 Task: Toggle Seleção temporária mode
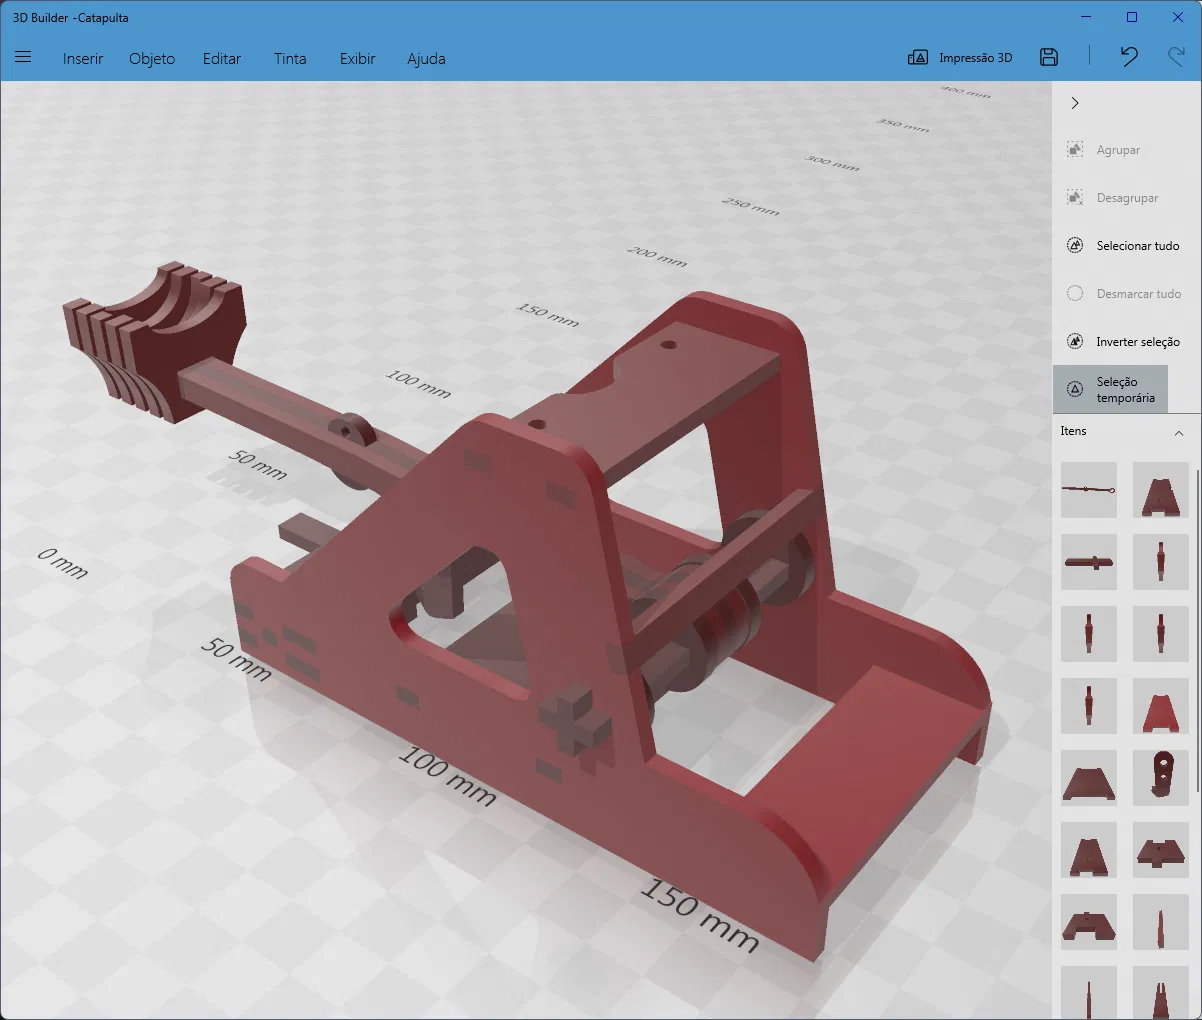1110,390
